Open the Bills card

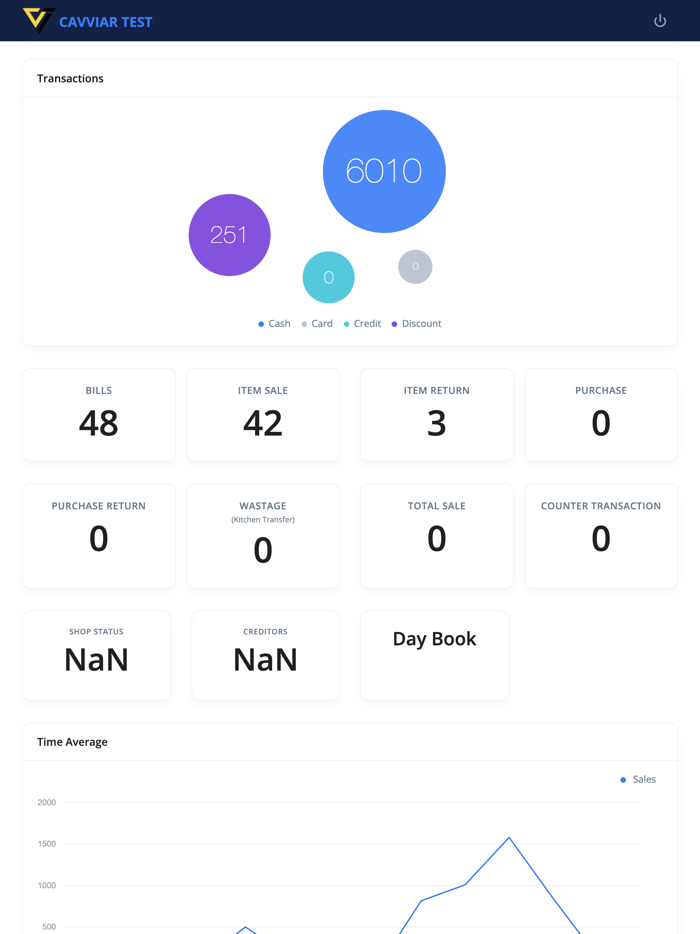click(x=99, y=414)
